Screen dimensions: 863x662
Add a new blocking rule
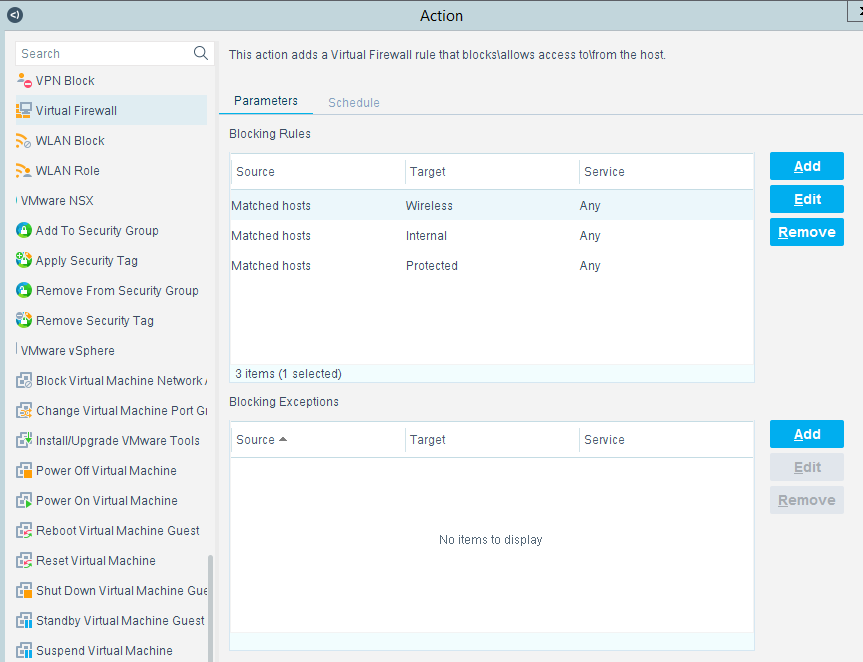pos(806,166)
